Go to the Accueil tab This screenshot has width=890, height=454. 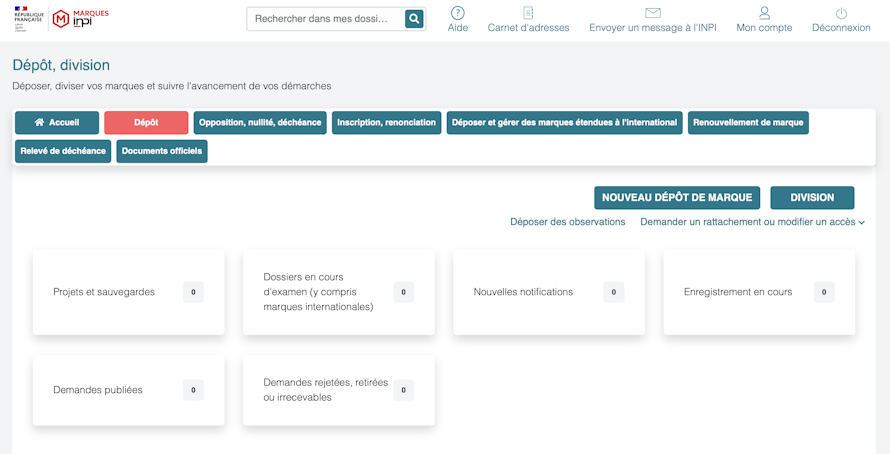[57, 123]
